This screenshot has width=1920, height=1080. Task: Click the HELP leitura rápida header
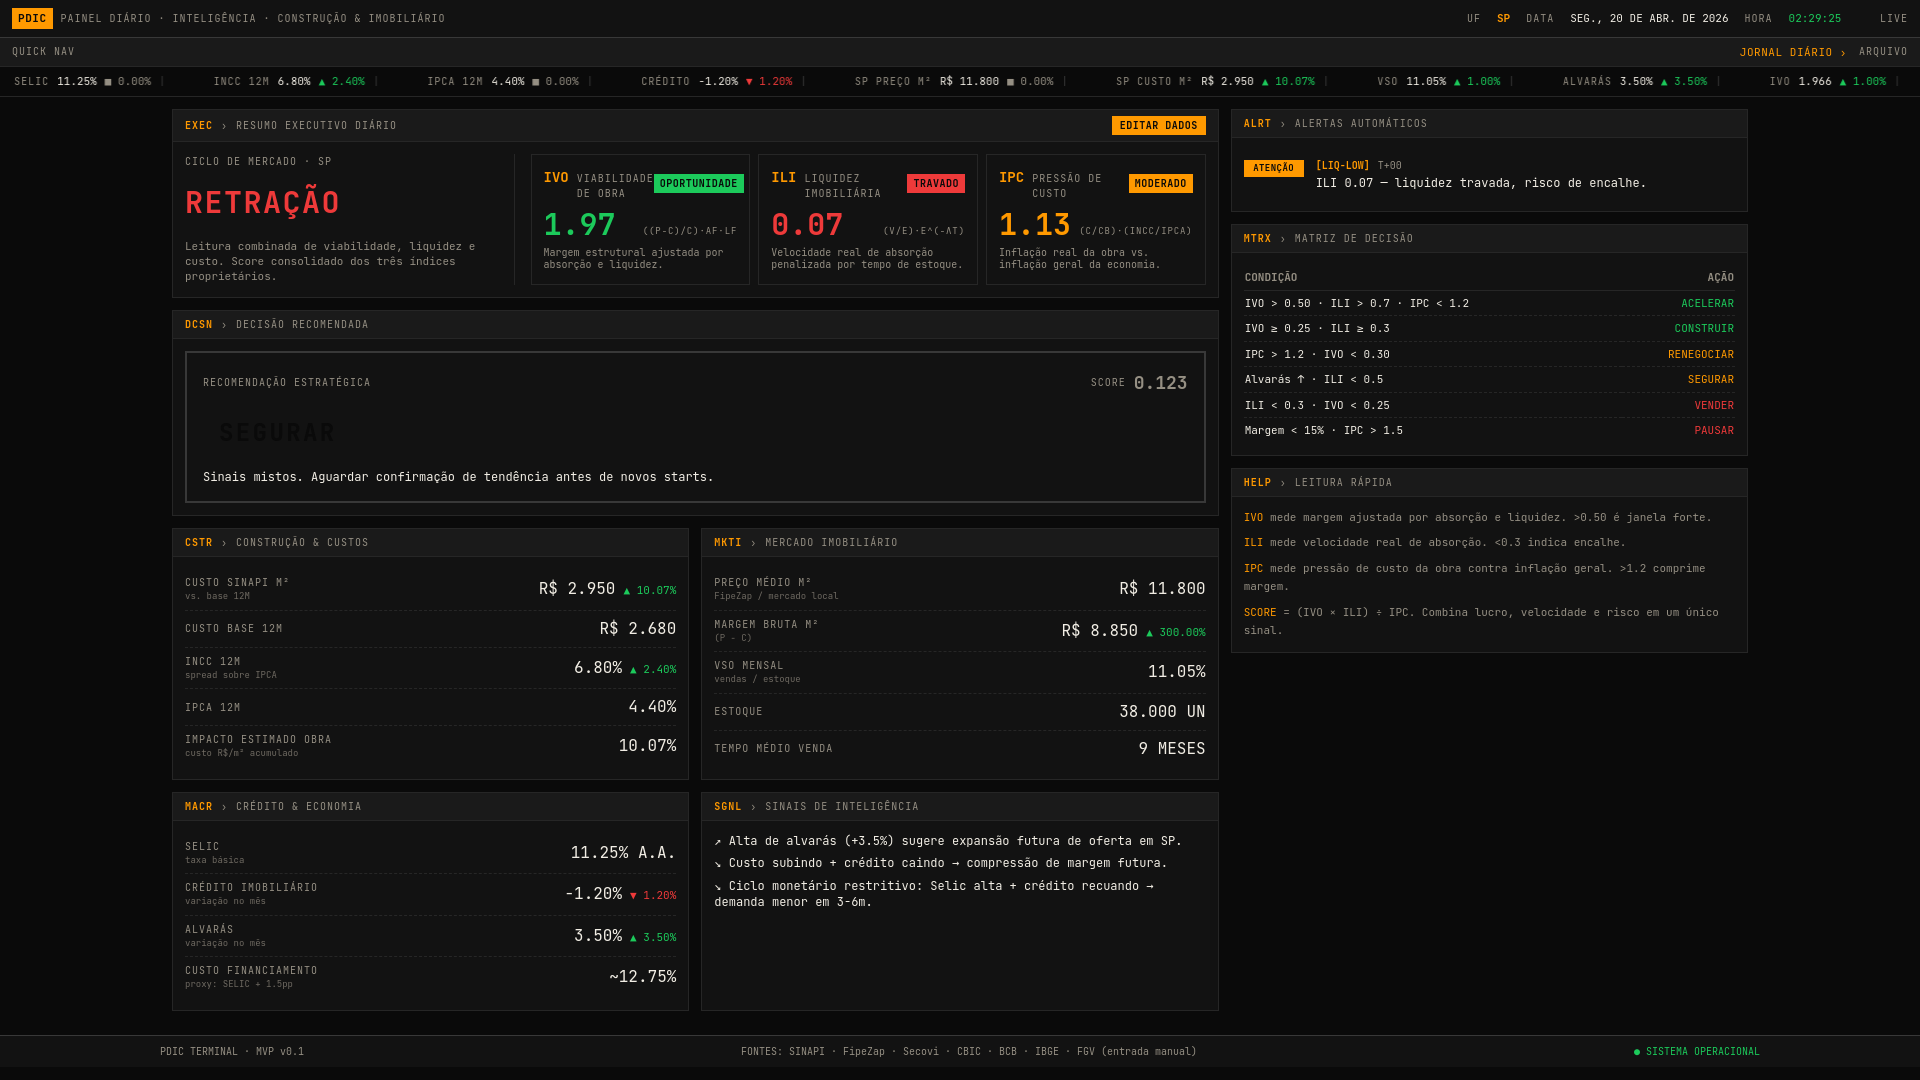click(x=1489, y=483)
